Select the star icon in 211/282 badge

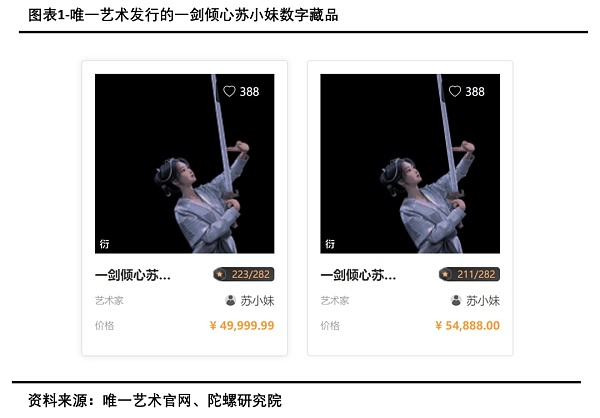445,274
